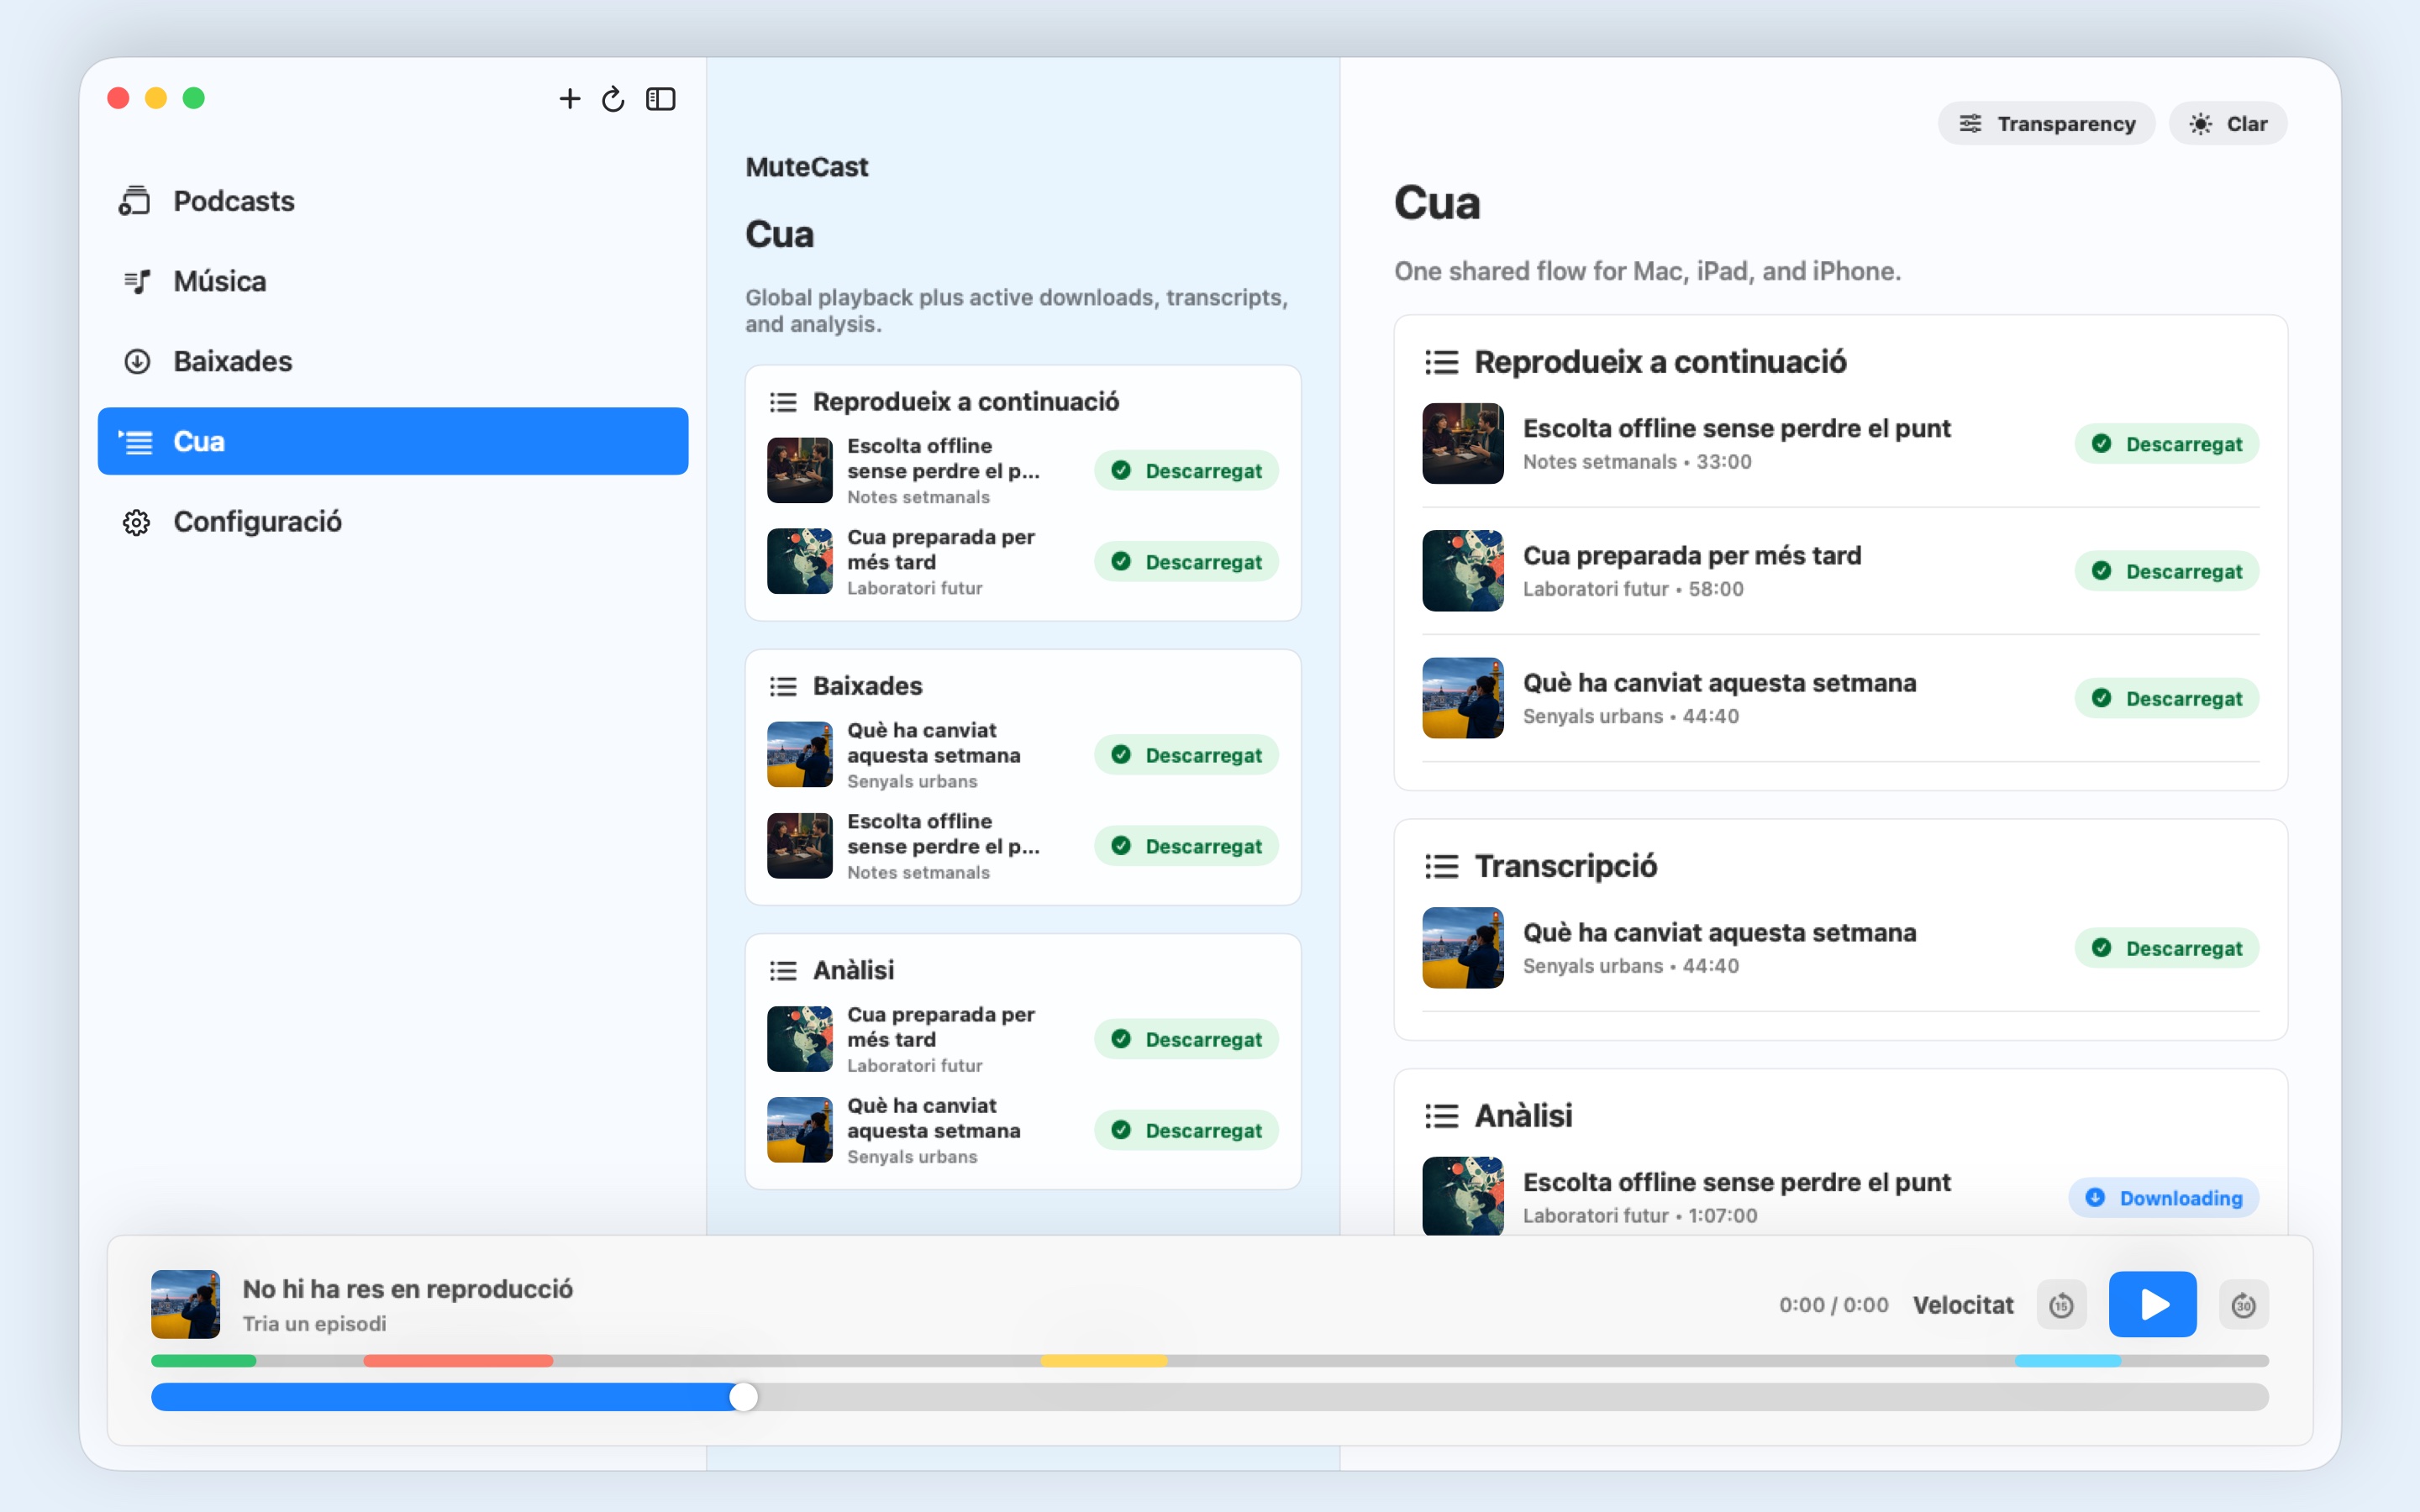Screen dimensions: 2420x1512
Task: Click the yellow chapter segment on the timeline
Action: pos(1104,1361)
